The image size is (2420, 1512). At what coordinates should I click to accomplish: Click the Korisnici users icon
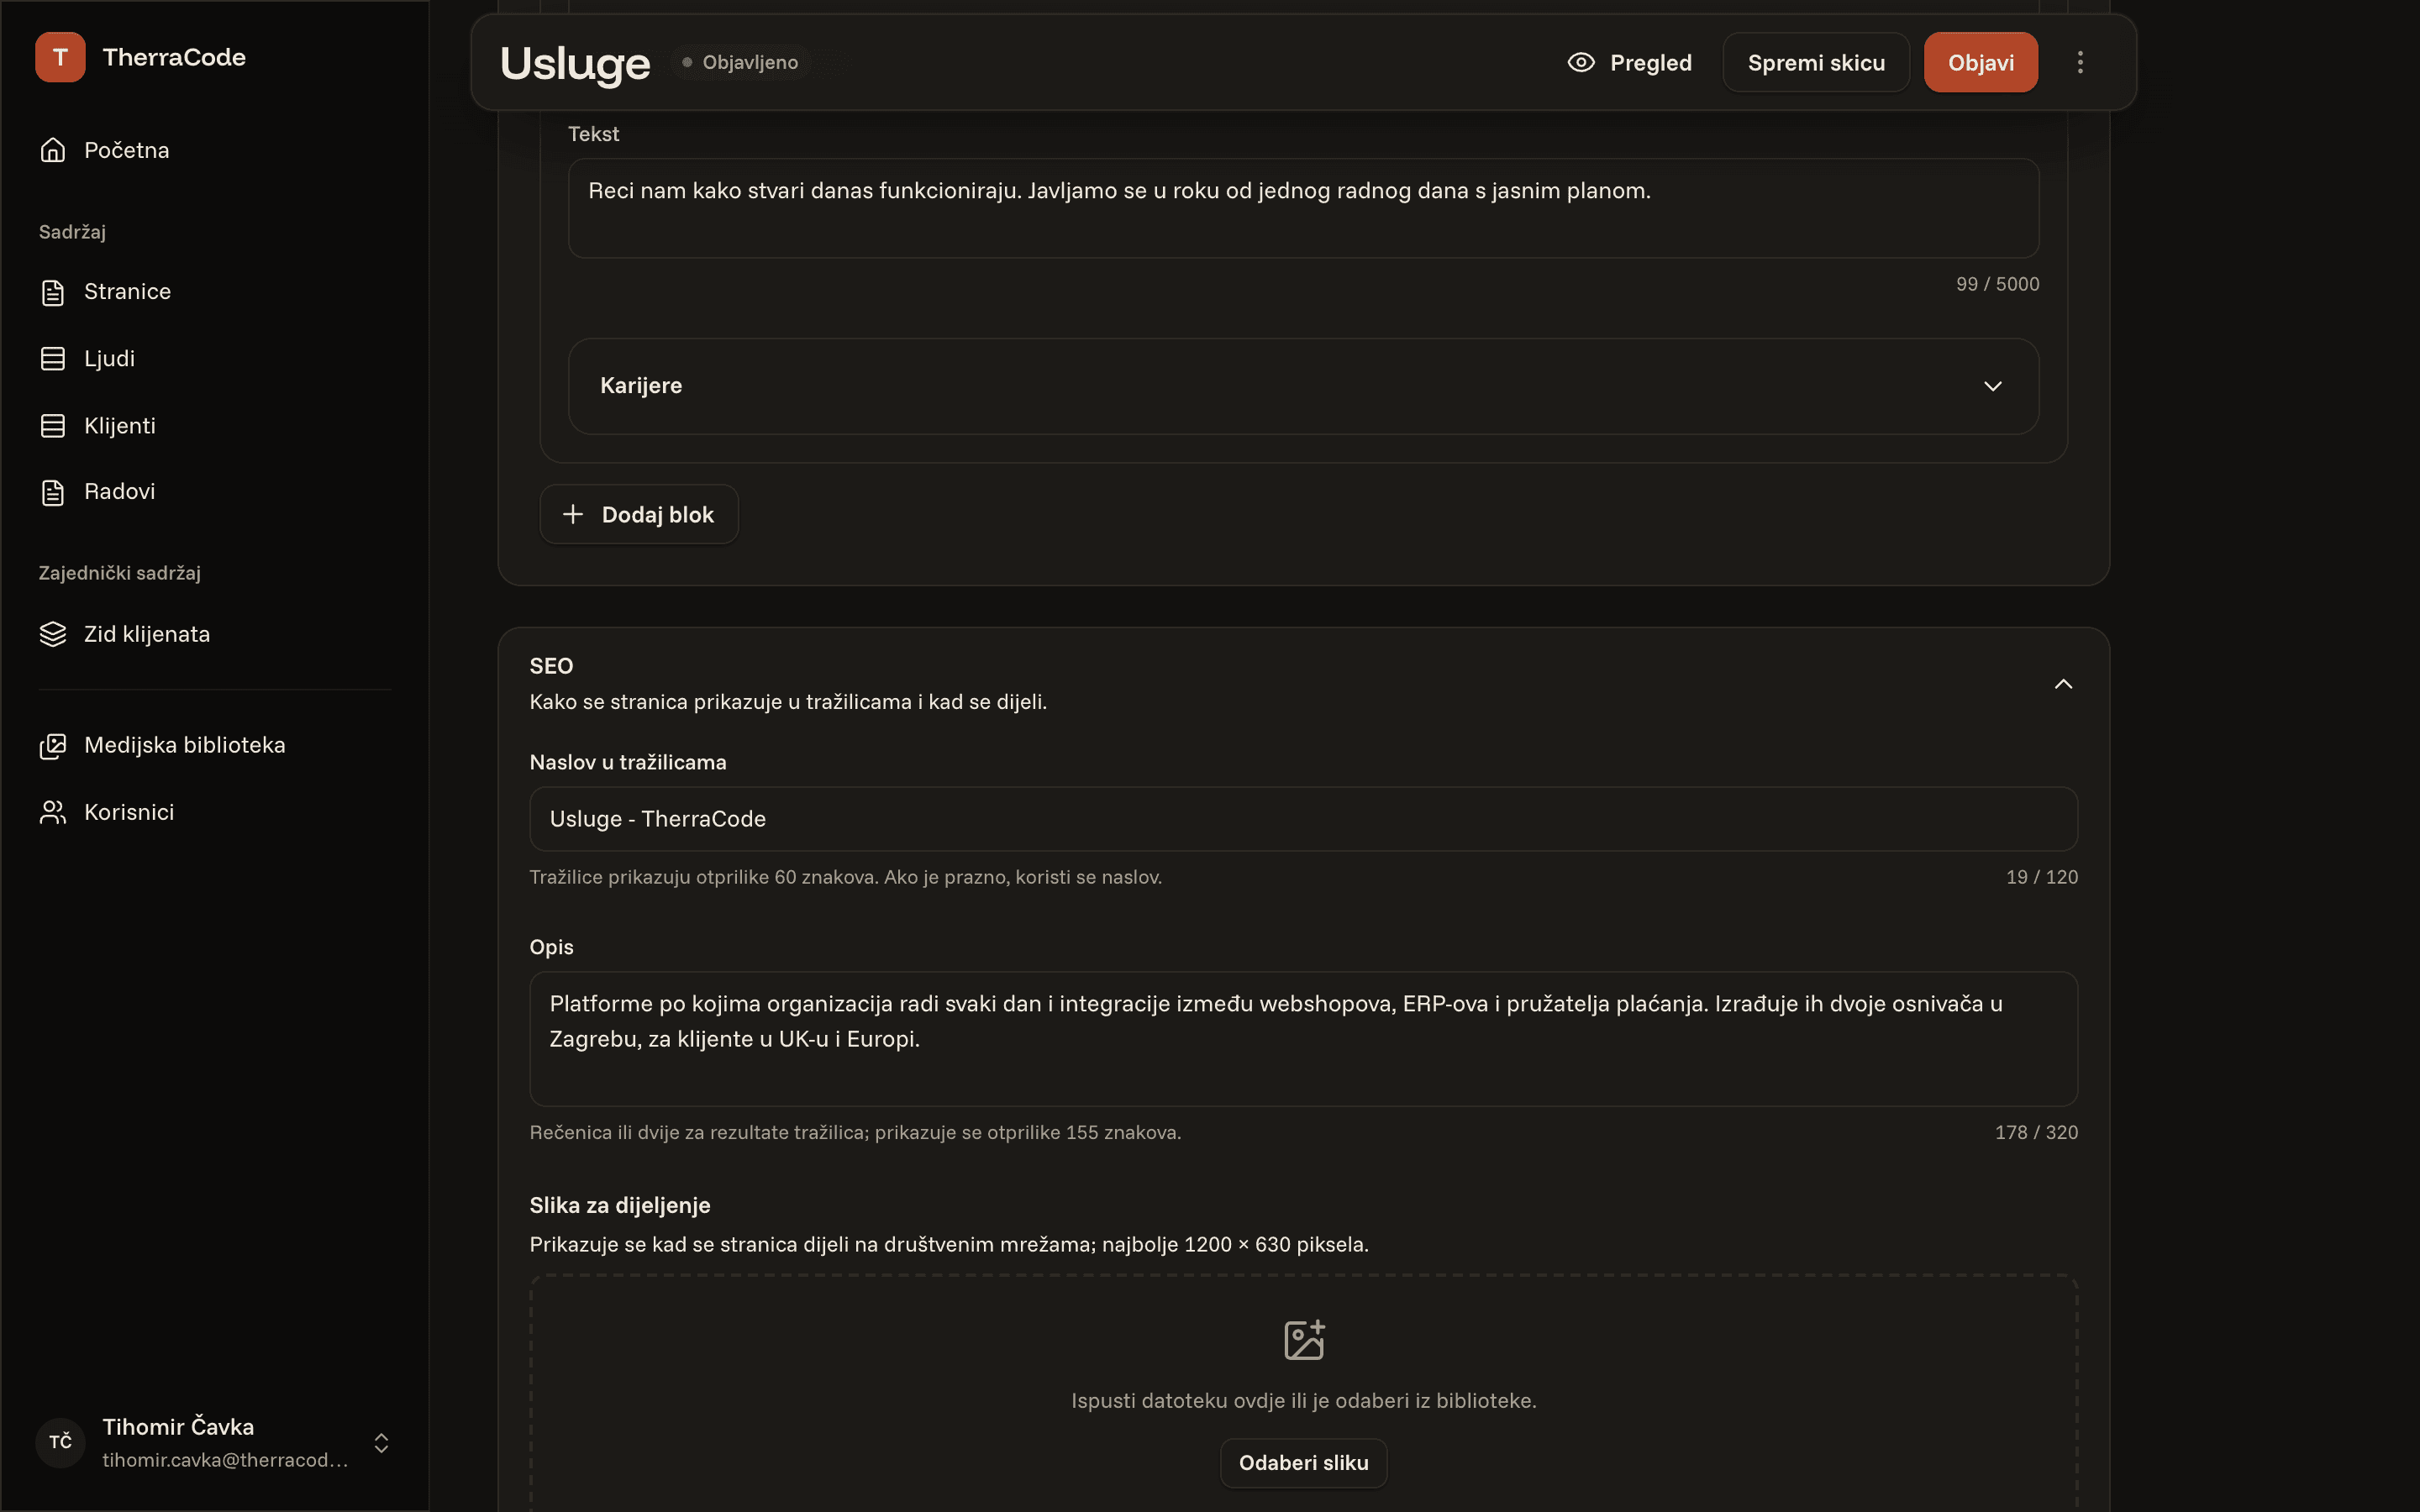pyautogui.click(x=53, y=812)
